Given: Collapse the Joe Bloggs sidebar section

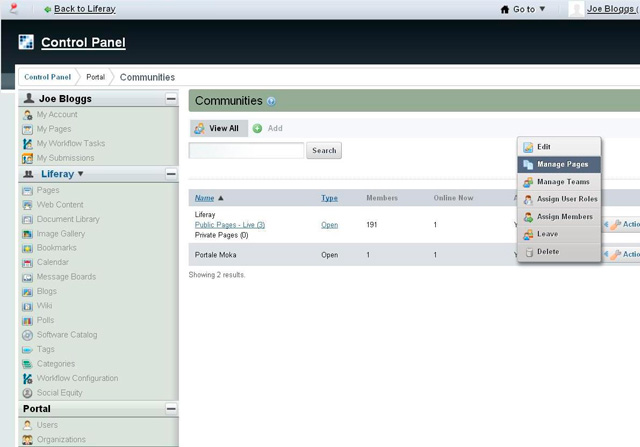Looking at the screenshot, I should coord(171,98).
